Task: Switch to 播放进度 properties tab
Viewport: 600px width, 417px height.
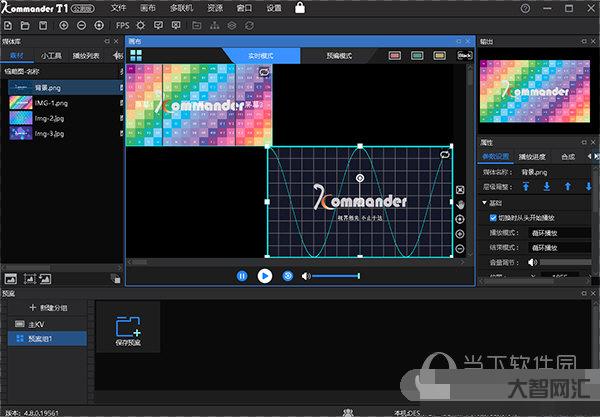Action: 532,157
